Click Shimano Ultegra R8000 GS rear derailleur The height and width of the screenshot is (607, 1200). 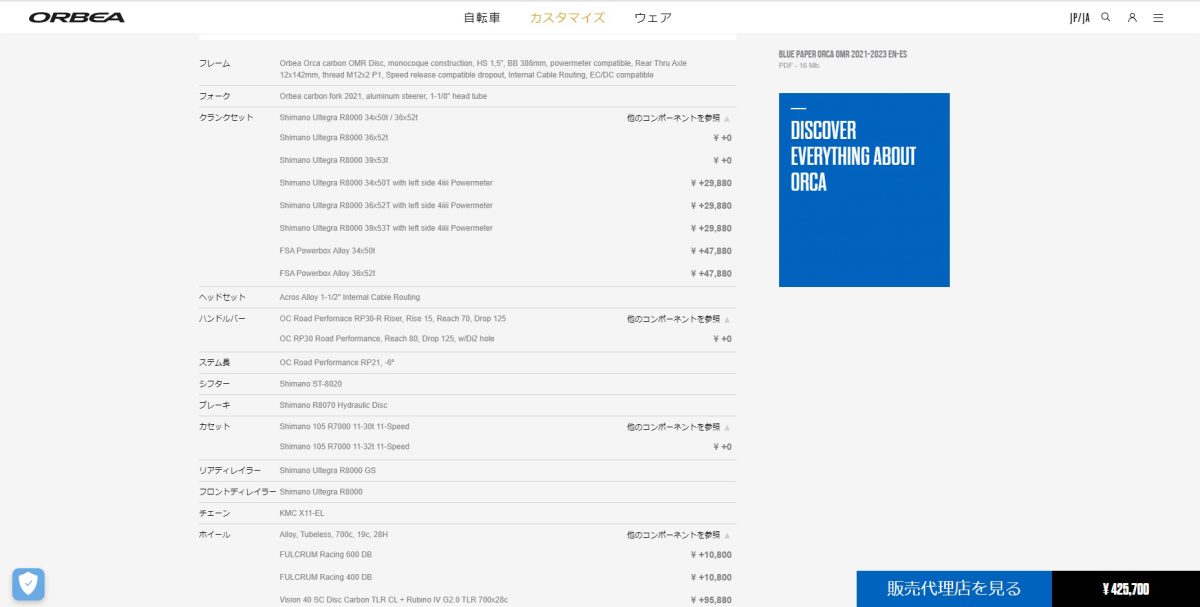[x=327, y=470]
